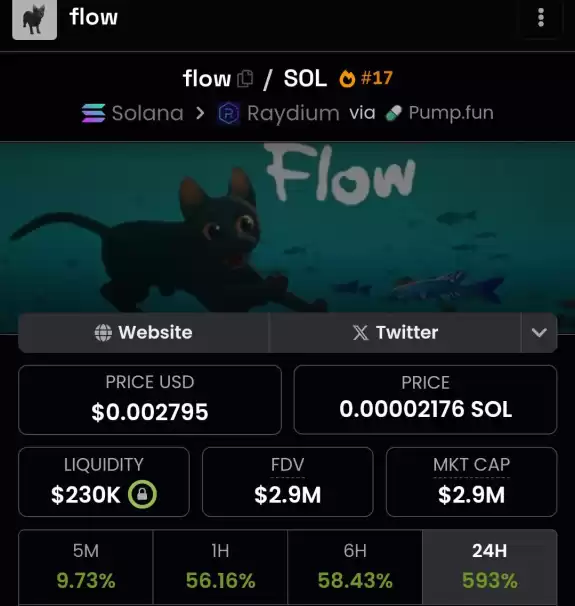Screen dimensions: 575x606
Task: Copy the flow token address icon
Action: (245, 79)
